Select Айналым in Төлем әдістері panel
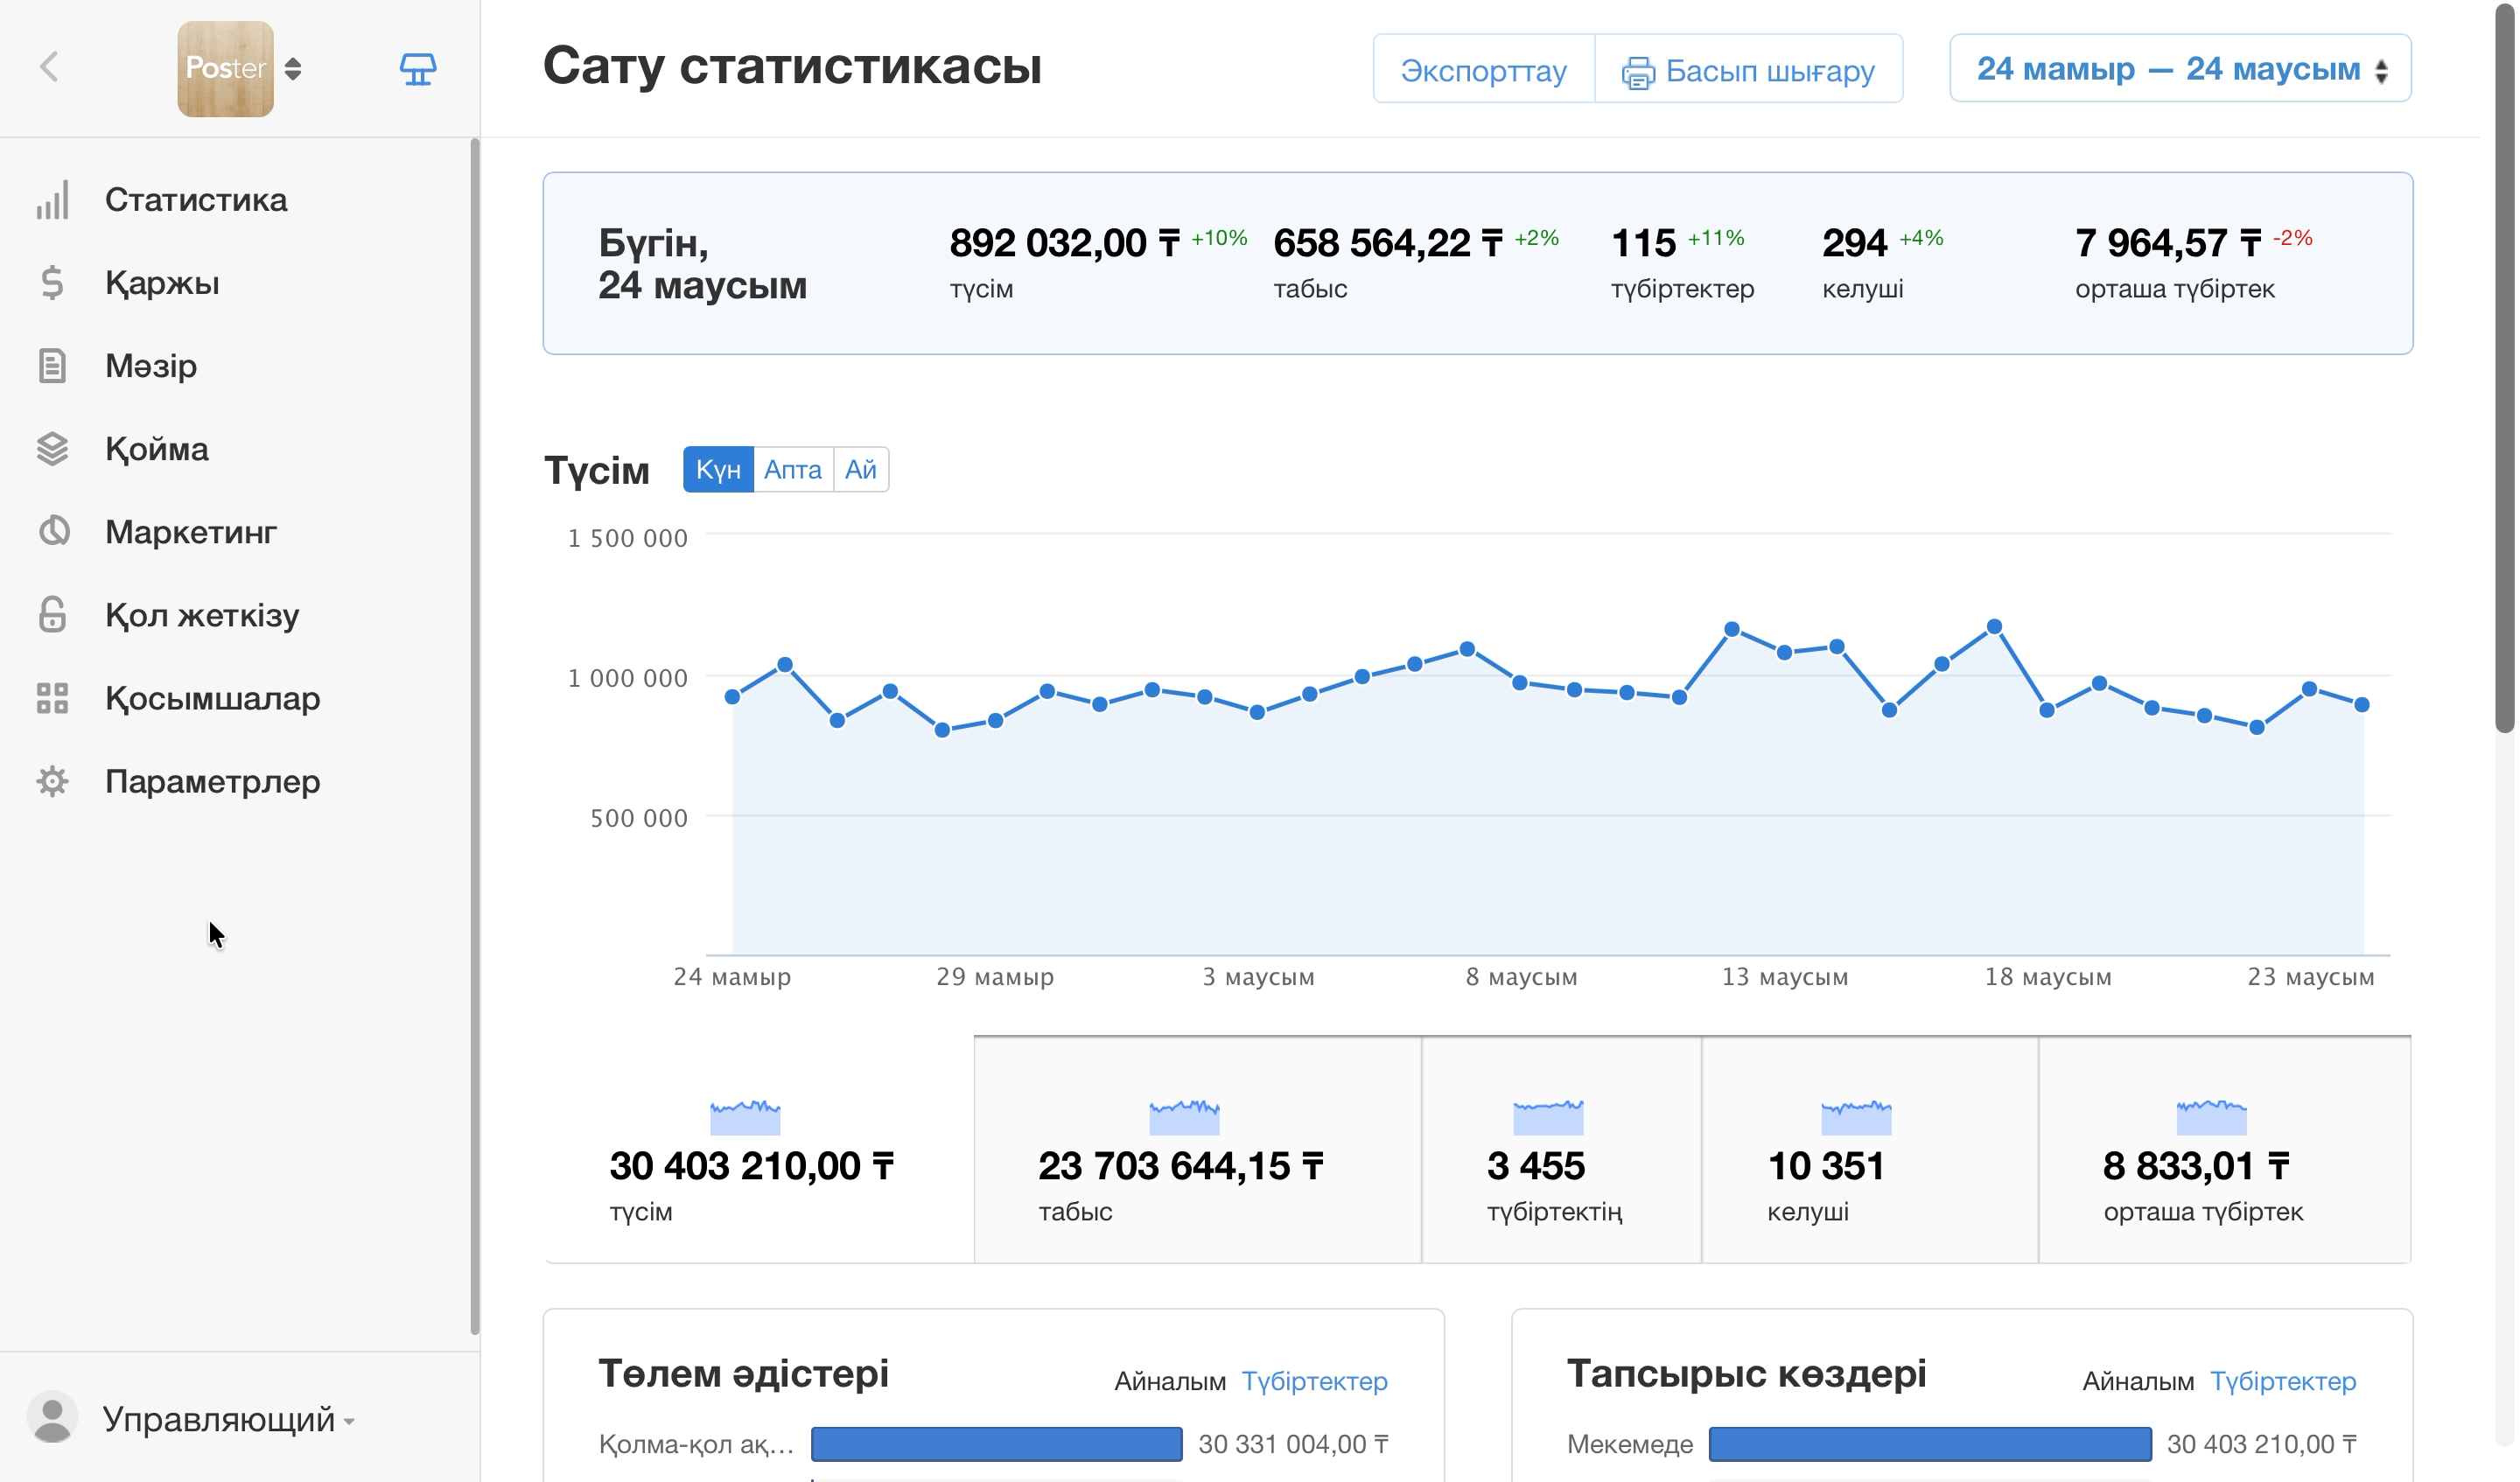 point(1171,1382)
